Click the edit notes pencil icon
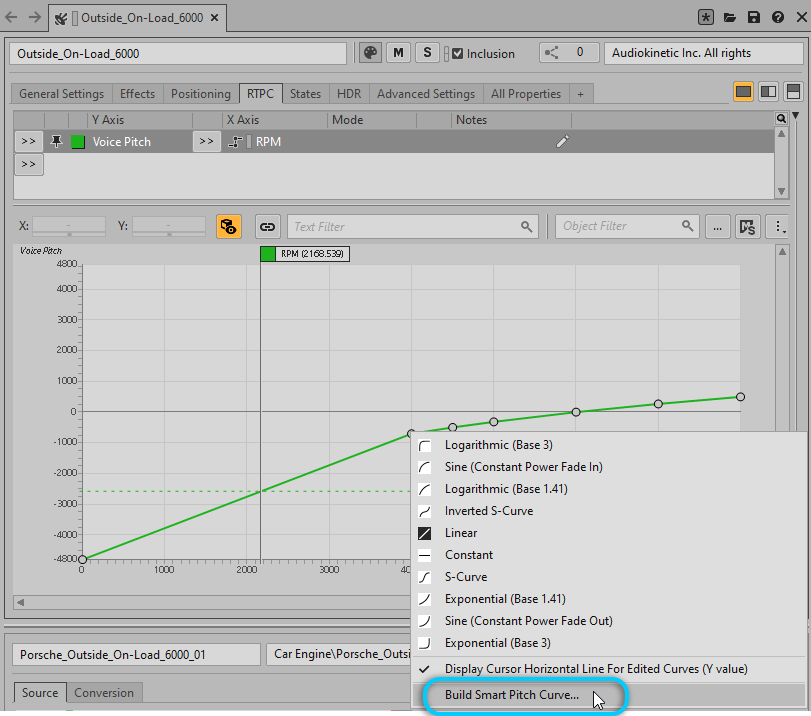This screenshot has height=716, width=811. [x=562, y=142]
